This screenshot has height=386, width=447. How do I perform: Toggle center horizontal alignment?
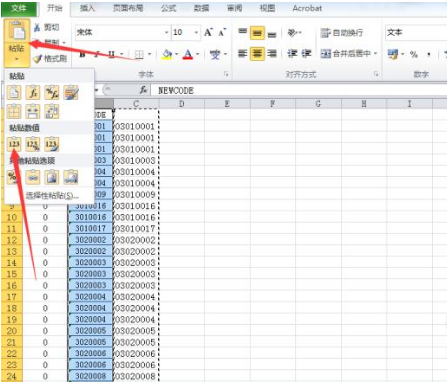(257, 53)
